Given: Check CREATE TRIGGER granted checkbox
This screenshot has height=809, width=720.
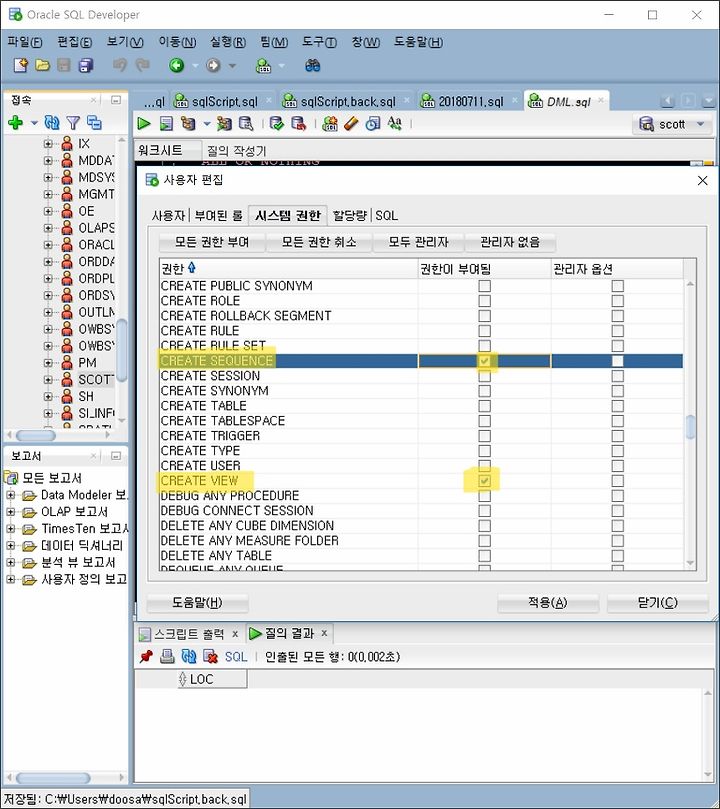Looking at the screenshot, I should (484, 436).
